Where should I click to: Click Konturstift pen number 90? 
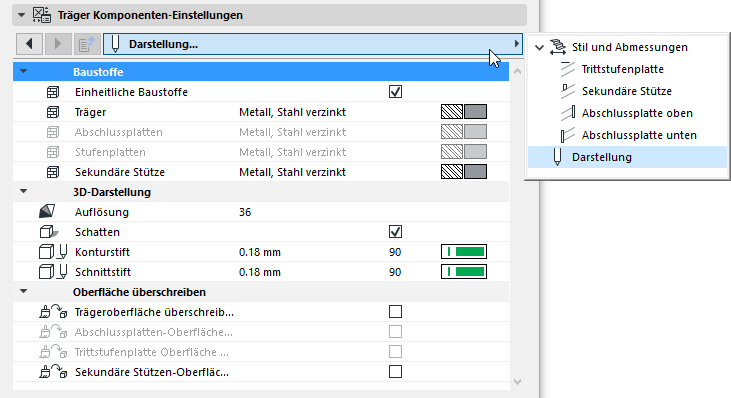[395, 252]
